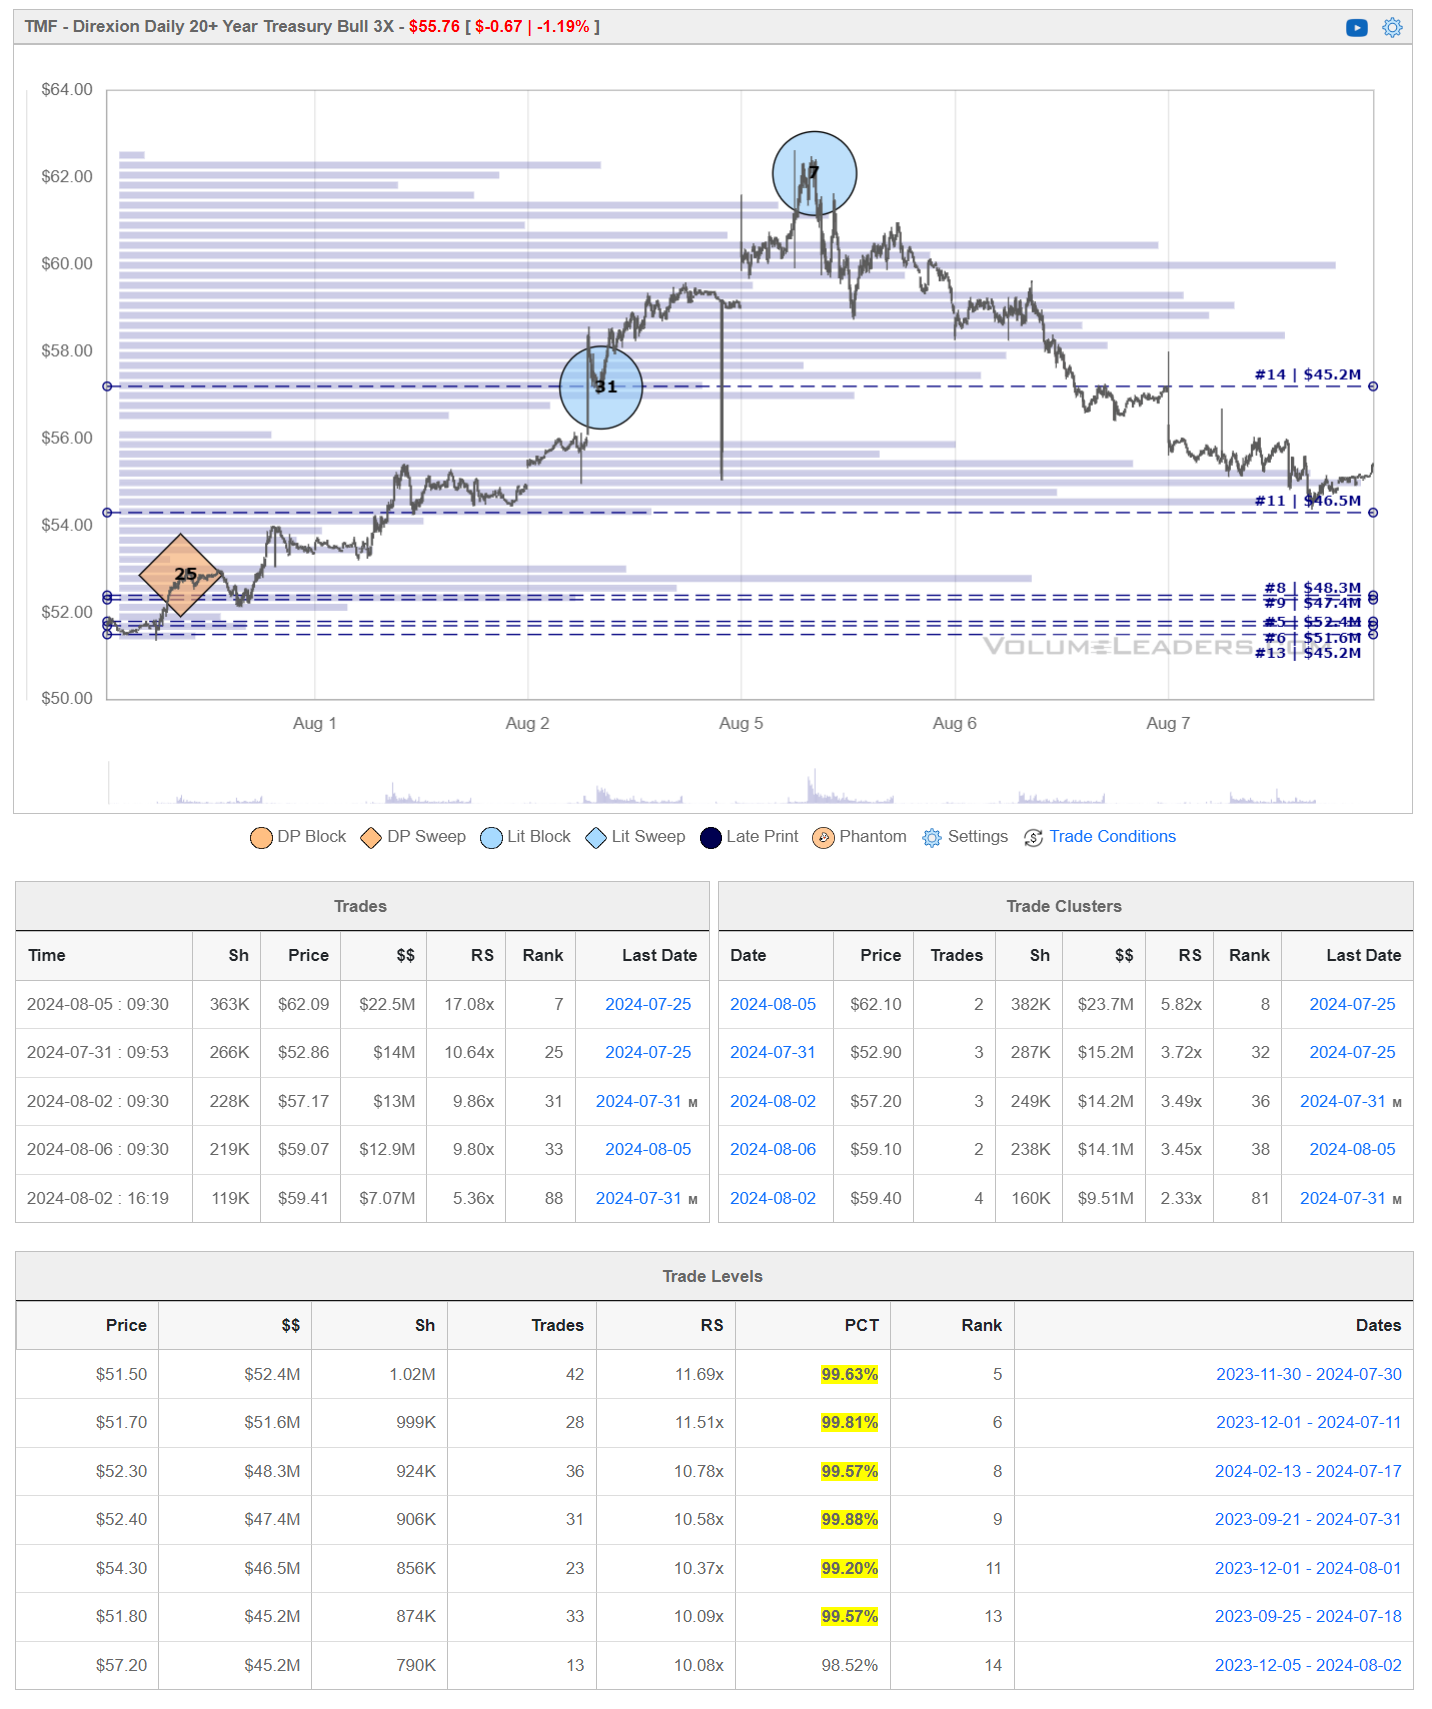Open the video play icon in header
The height and width of the screenshot is (1709, 1432).
(1356, 27)
